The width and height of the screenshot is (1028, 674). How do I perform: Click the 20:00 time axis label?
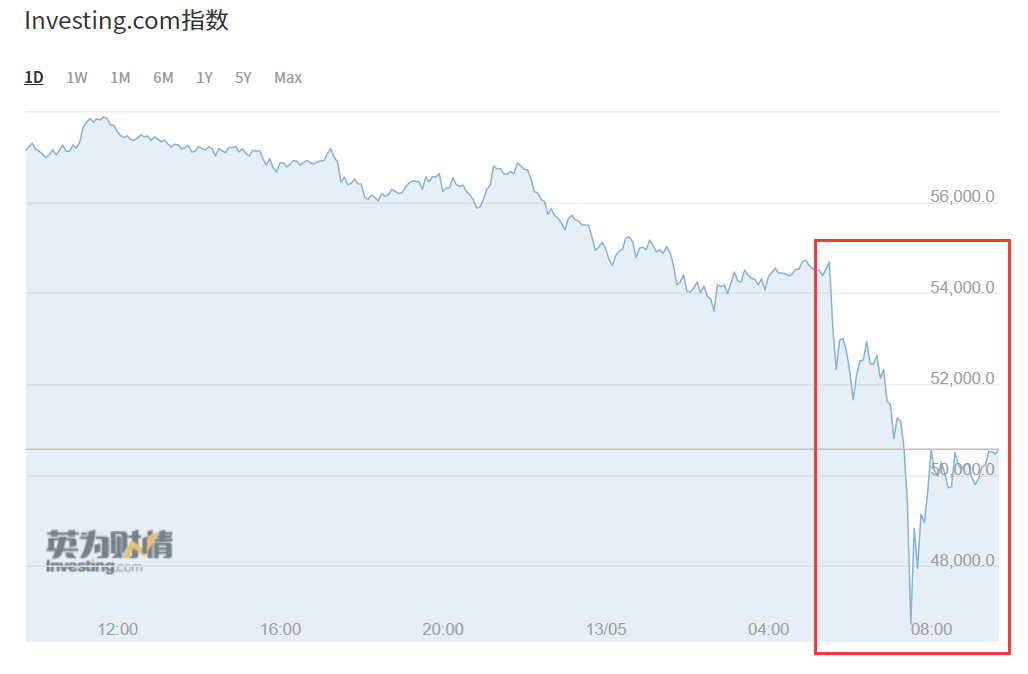click(443, 629)
